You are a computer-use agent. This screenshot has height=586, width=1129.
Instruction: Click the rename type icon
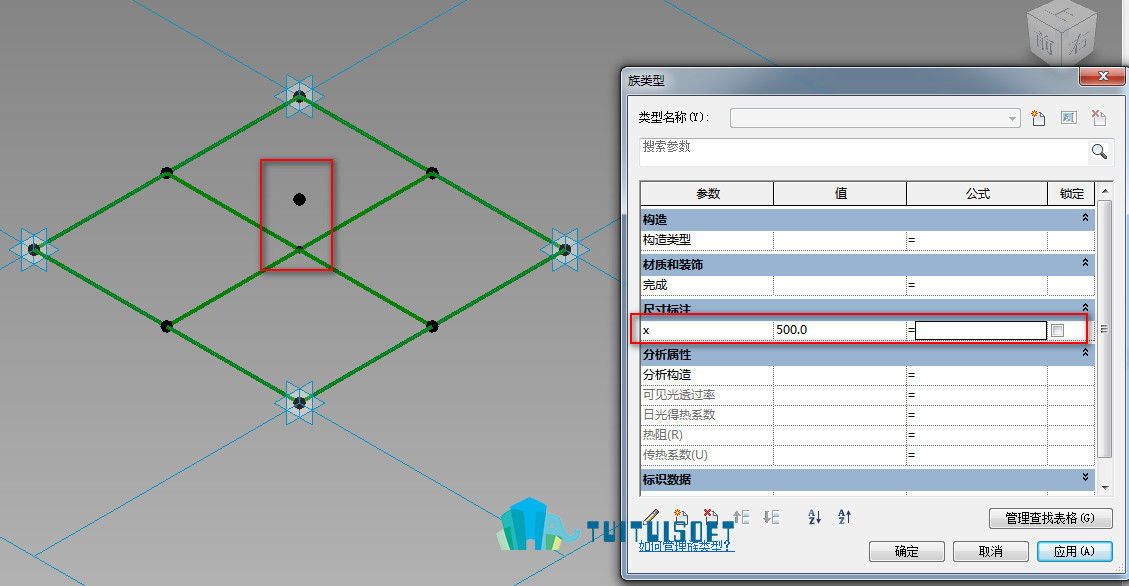(x=1069, y=118)
